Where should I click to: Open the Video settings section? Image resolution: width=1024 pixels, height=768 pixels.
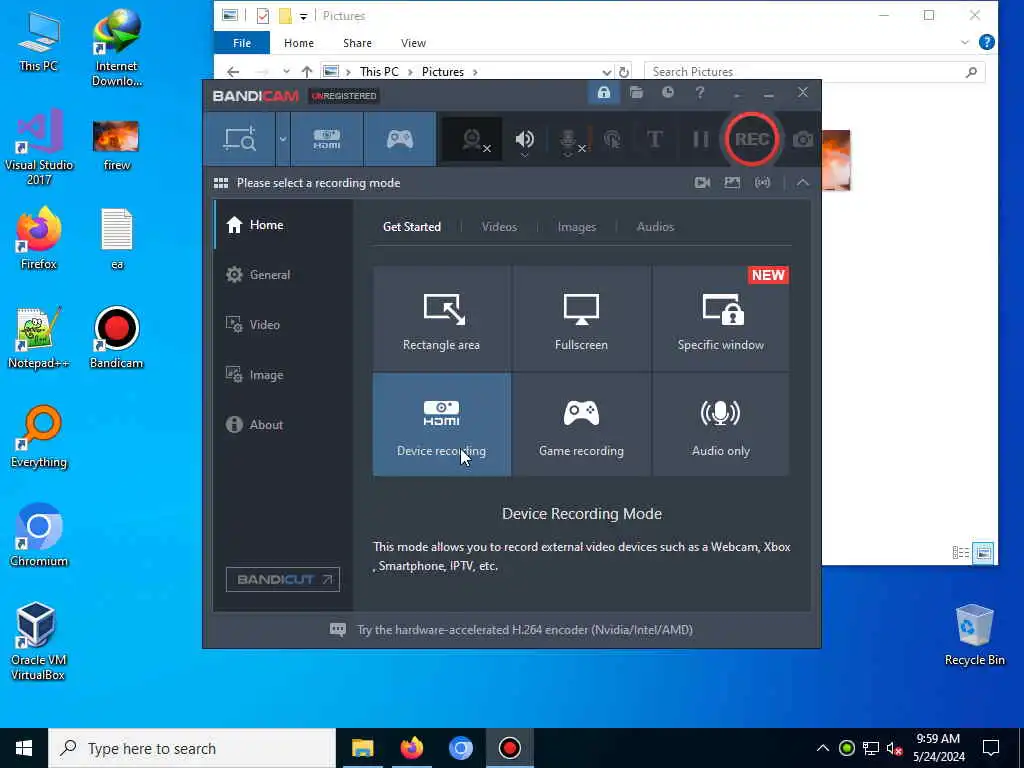click(x=283, y=325)
